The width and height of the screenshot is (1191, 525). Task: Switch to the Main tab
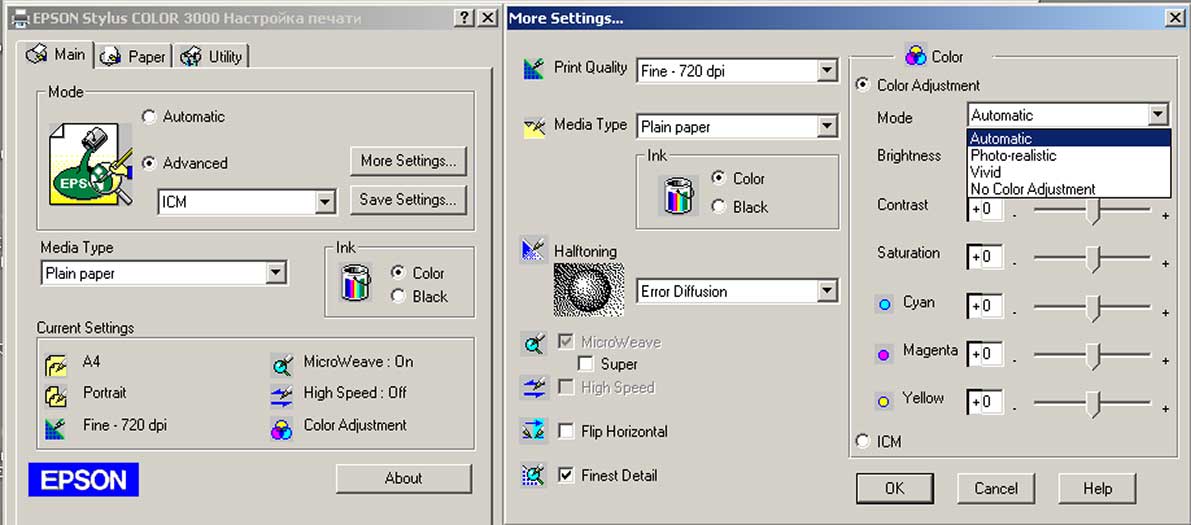pyautogui.click(x=56, y=55)
